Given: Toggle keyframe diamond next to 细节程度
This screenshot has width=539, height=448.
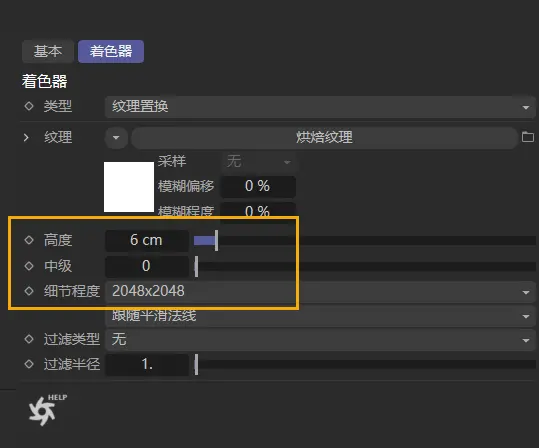Looking at the screenshot, I should (29, 291).
